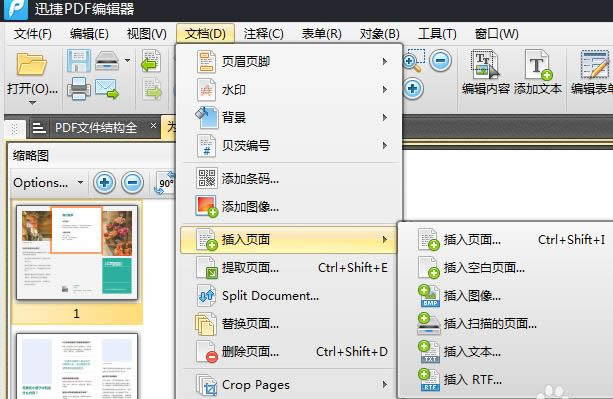This screenshot has width=613, height=399.
Task: Open the 文件(F) menu
Action: (32, 34)
